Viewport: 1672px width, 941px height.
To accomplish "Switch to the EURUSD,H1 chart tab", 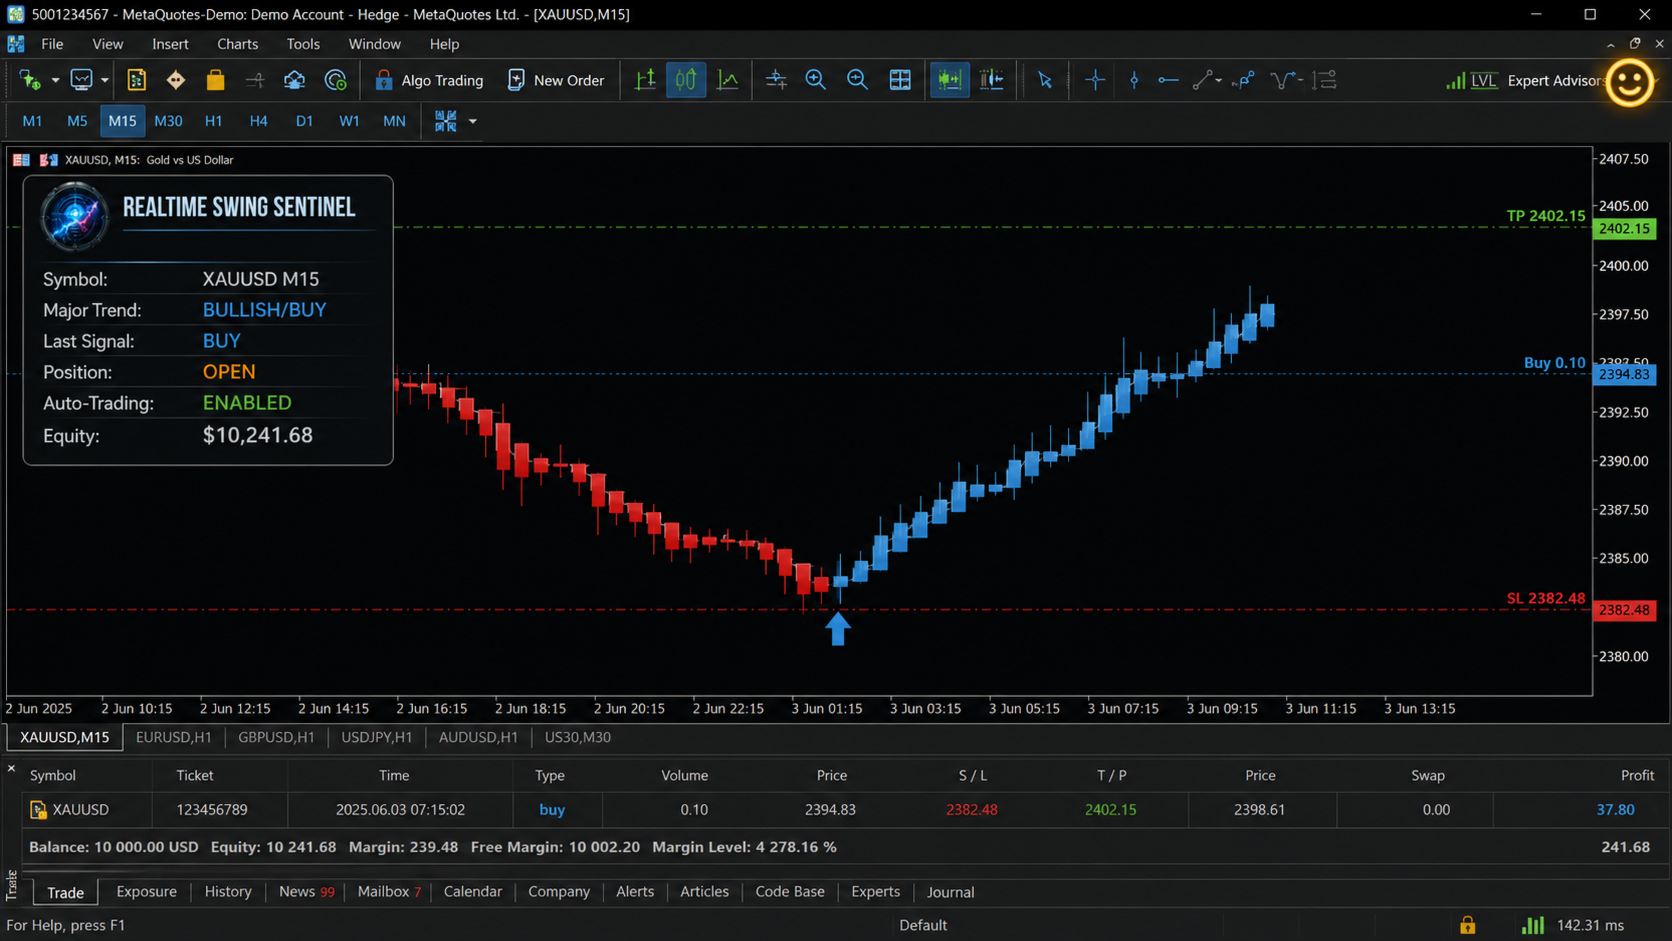I will [x=173, y=737].
